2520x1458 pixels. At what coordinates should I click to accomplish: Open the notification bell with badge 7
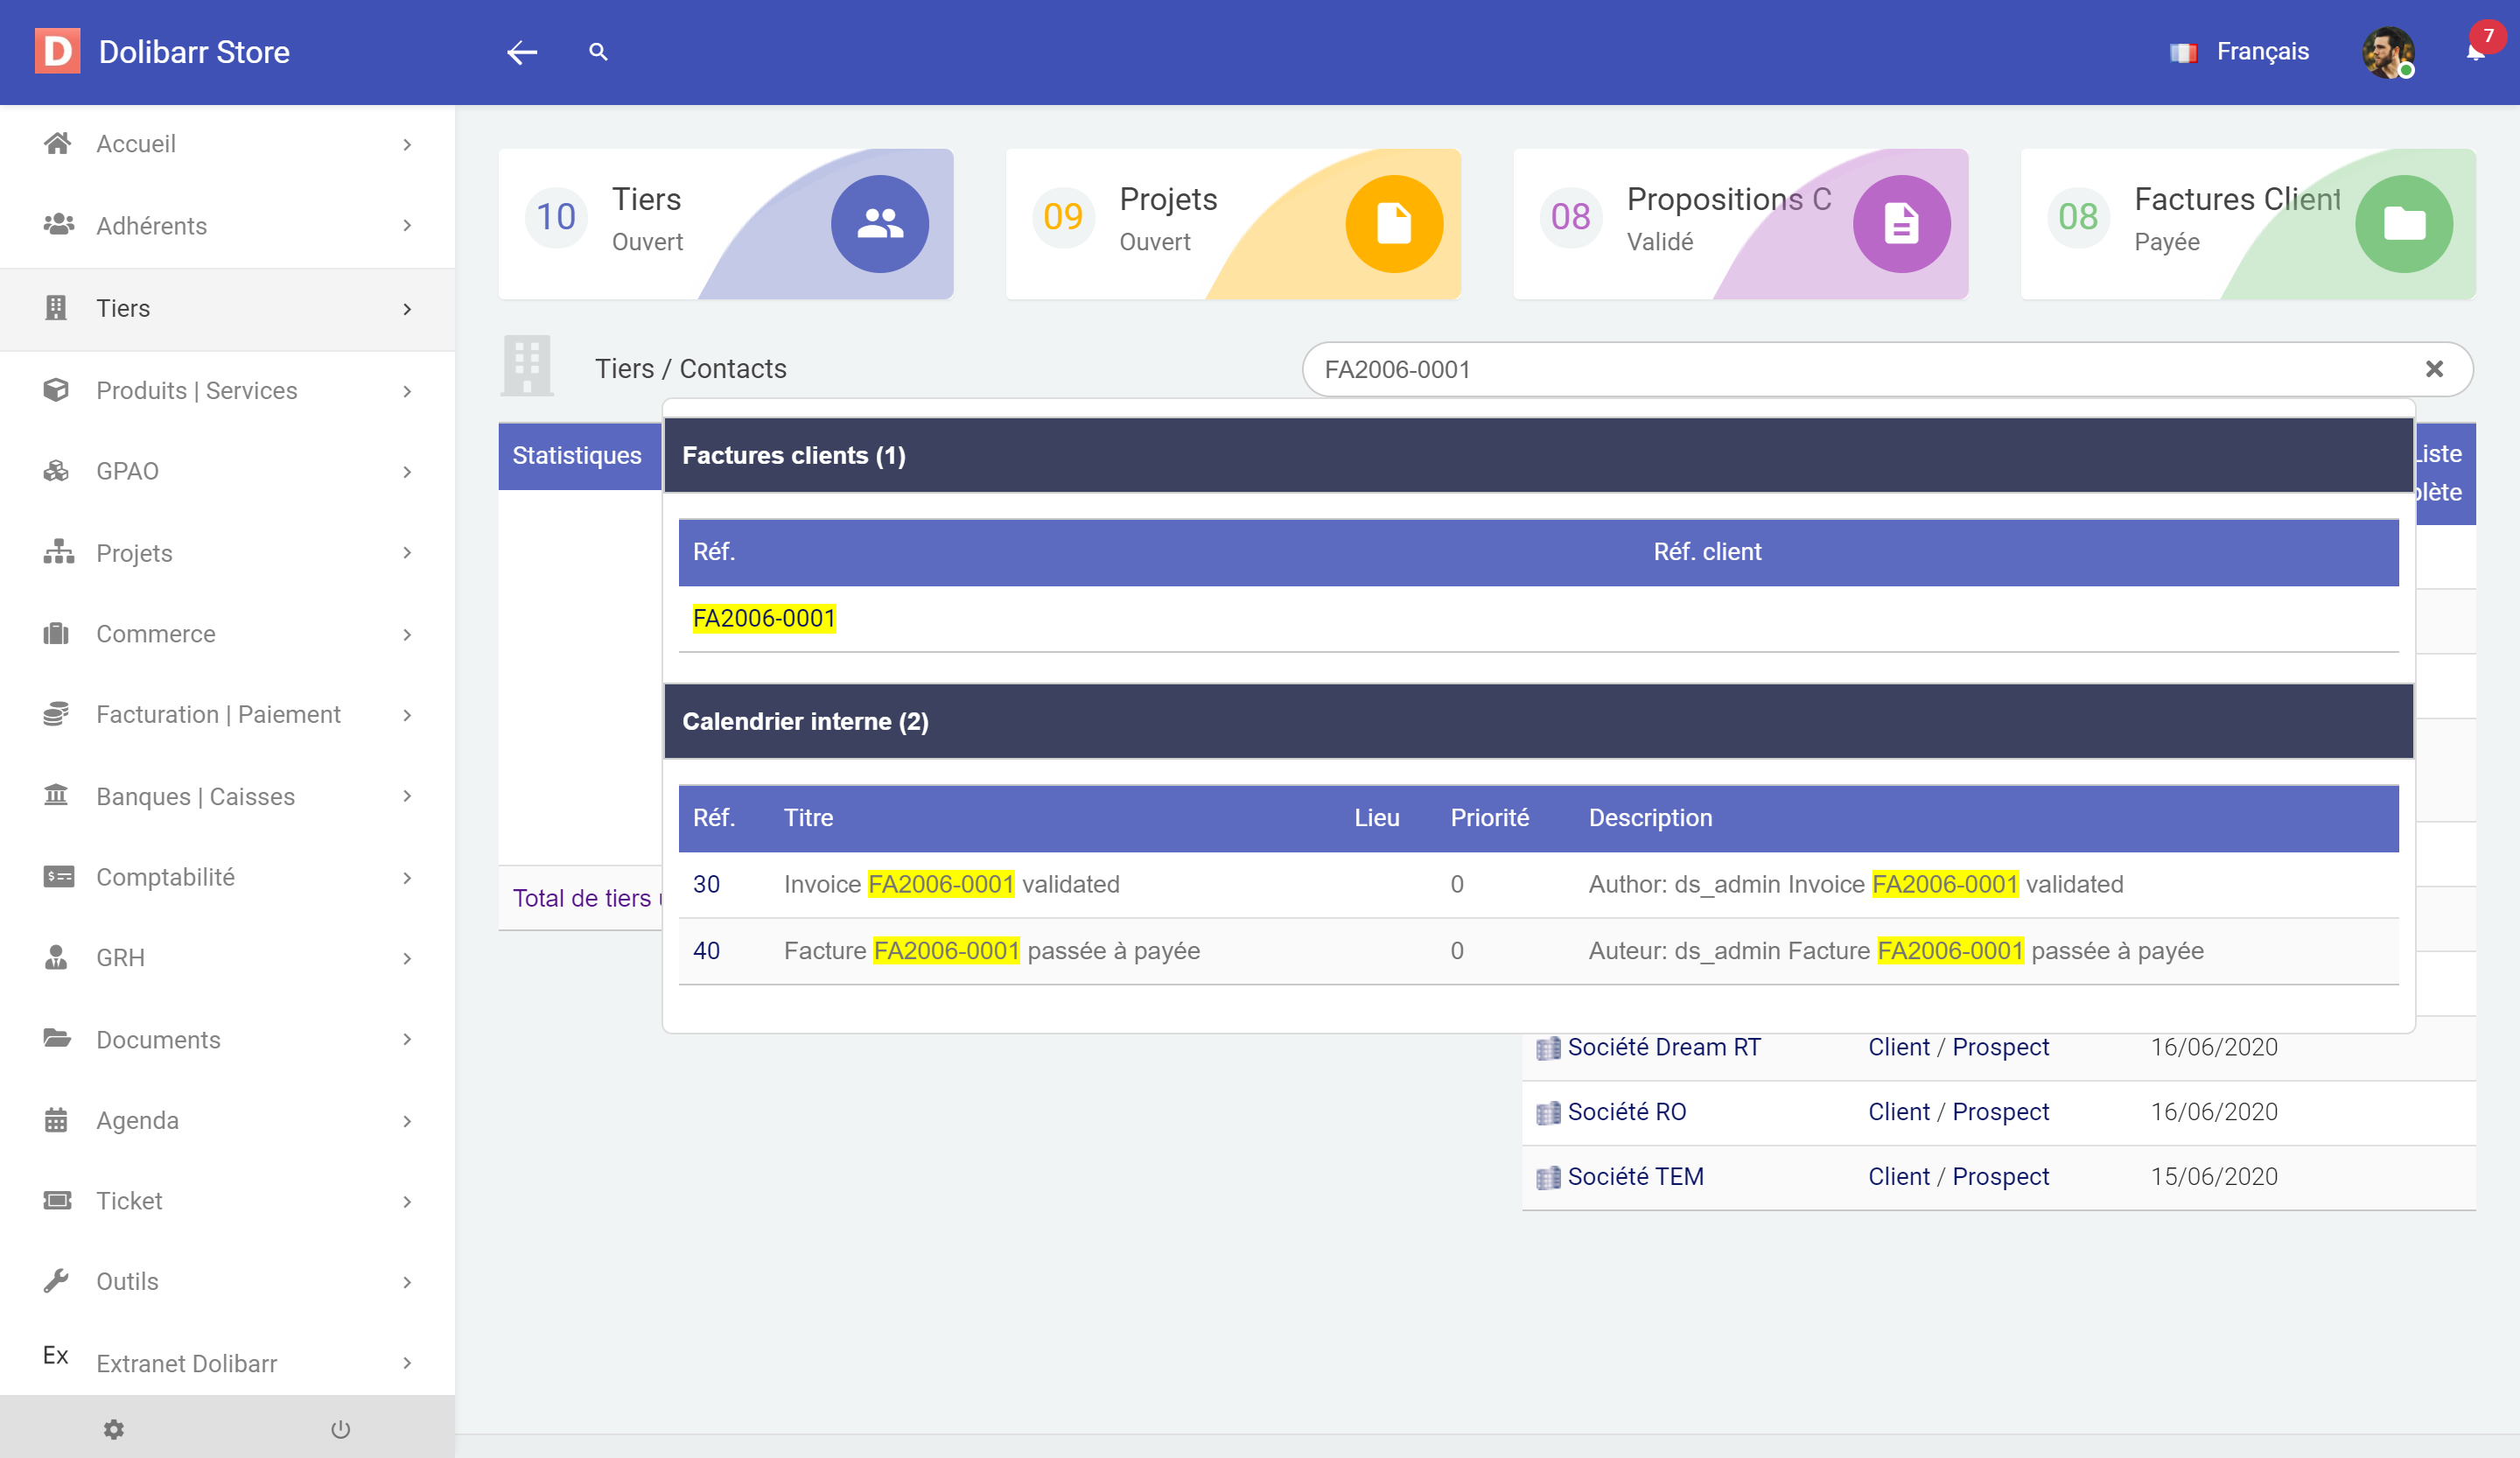[x=2475, y=52]
